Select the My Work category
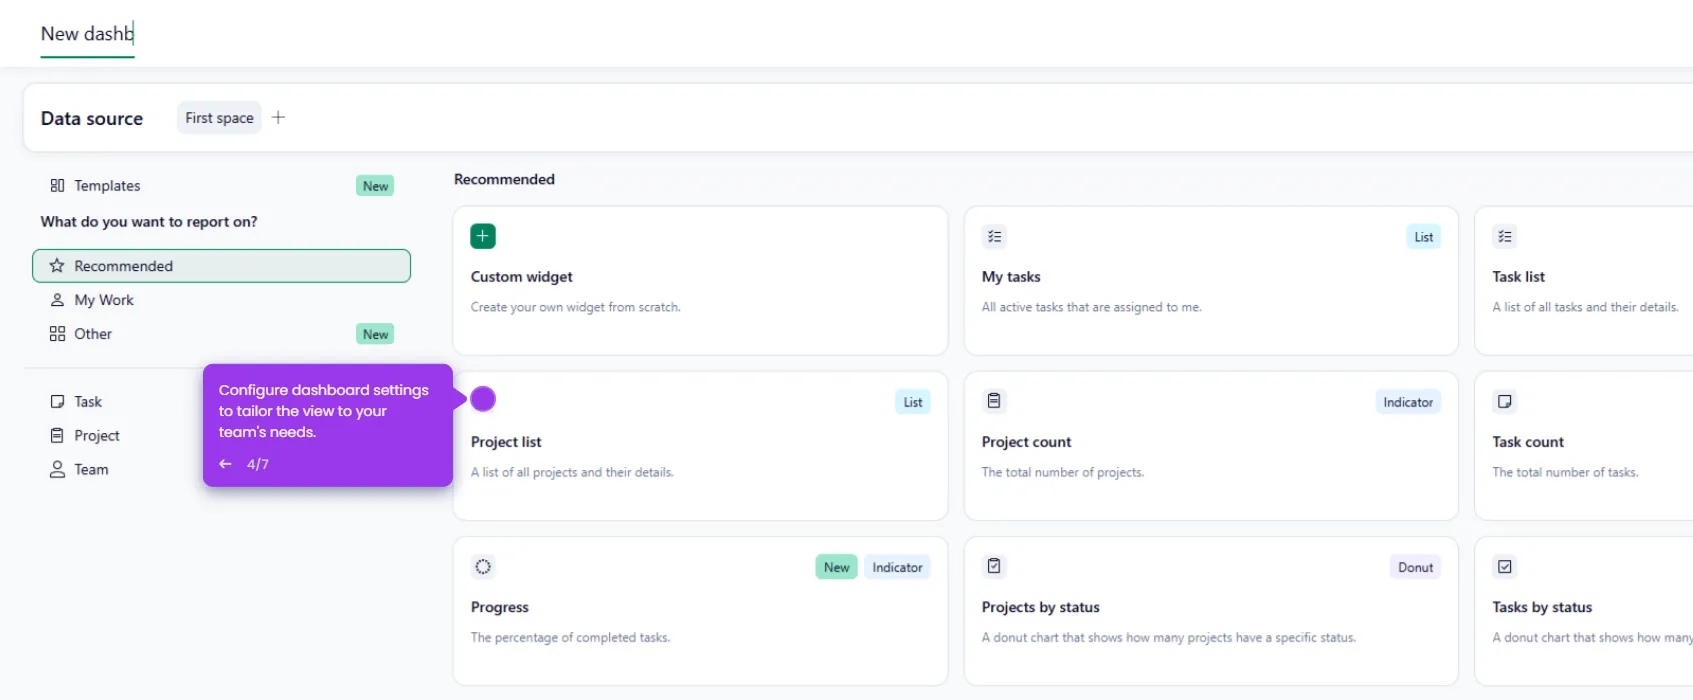This screenshot has height=700, width=1693. pyautogui.click(x=221, y=300)
